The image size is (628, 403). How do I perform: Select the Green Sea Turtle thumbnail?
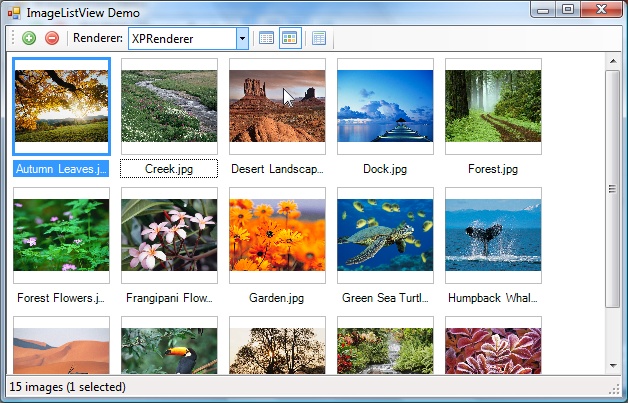click(385, 235)
